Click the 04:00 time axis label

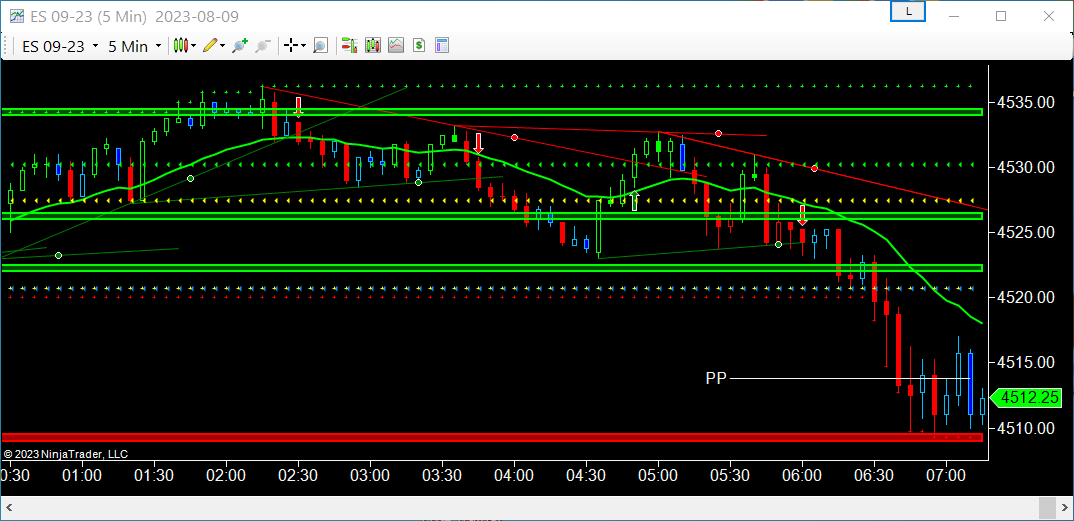coord(514,475)
